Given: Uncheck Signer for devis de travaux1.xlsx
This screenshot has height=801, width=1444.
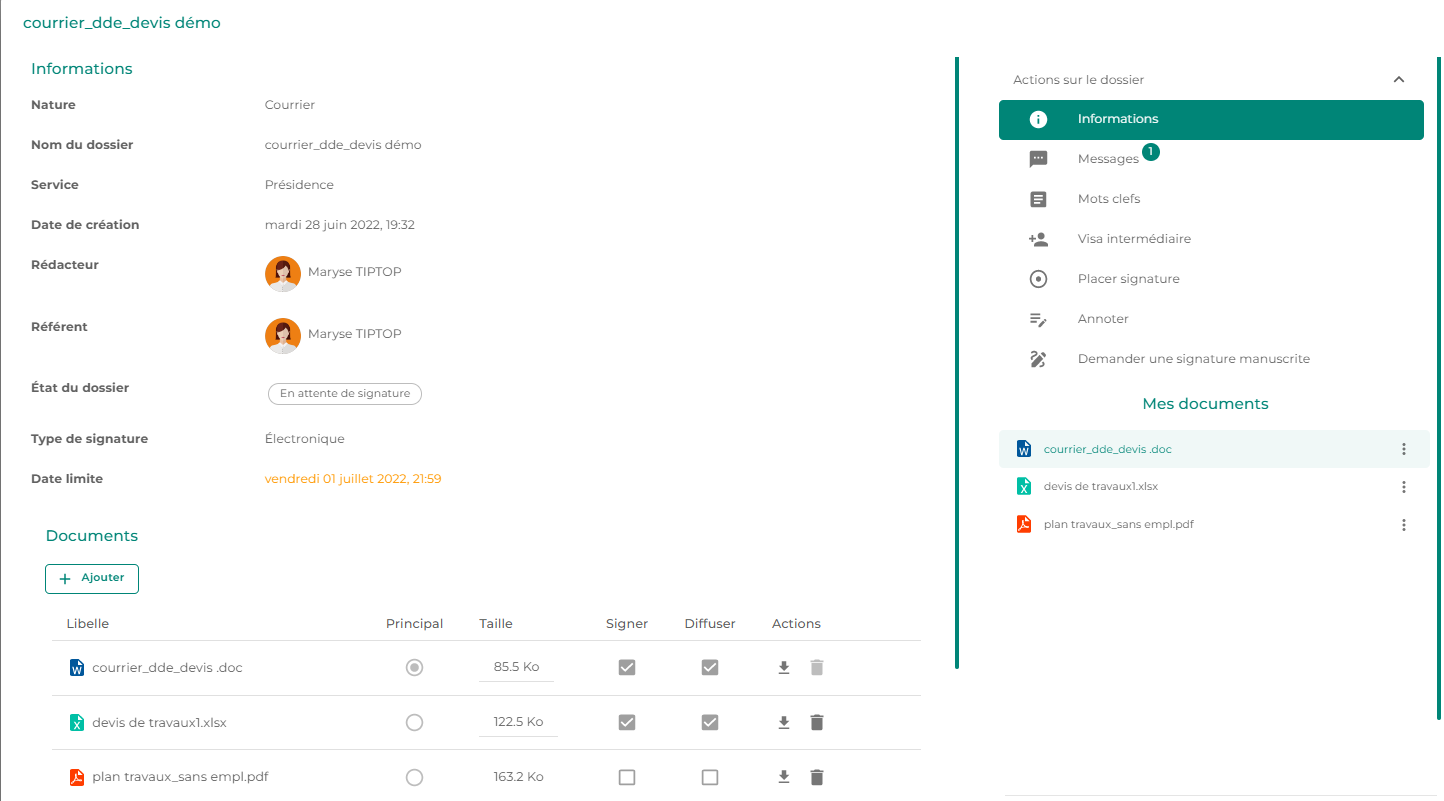Looking at the screenshot, I should 627,722.
